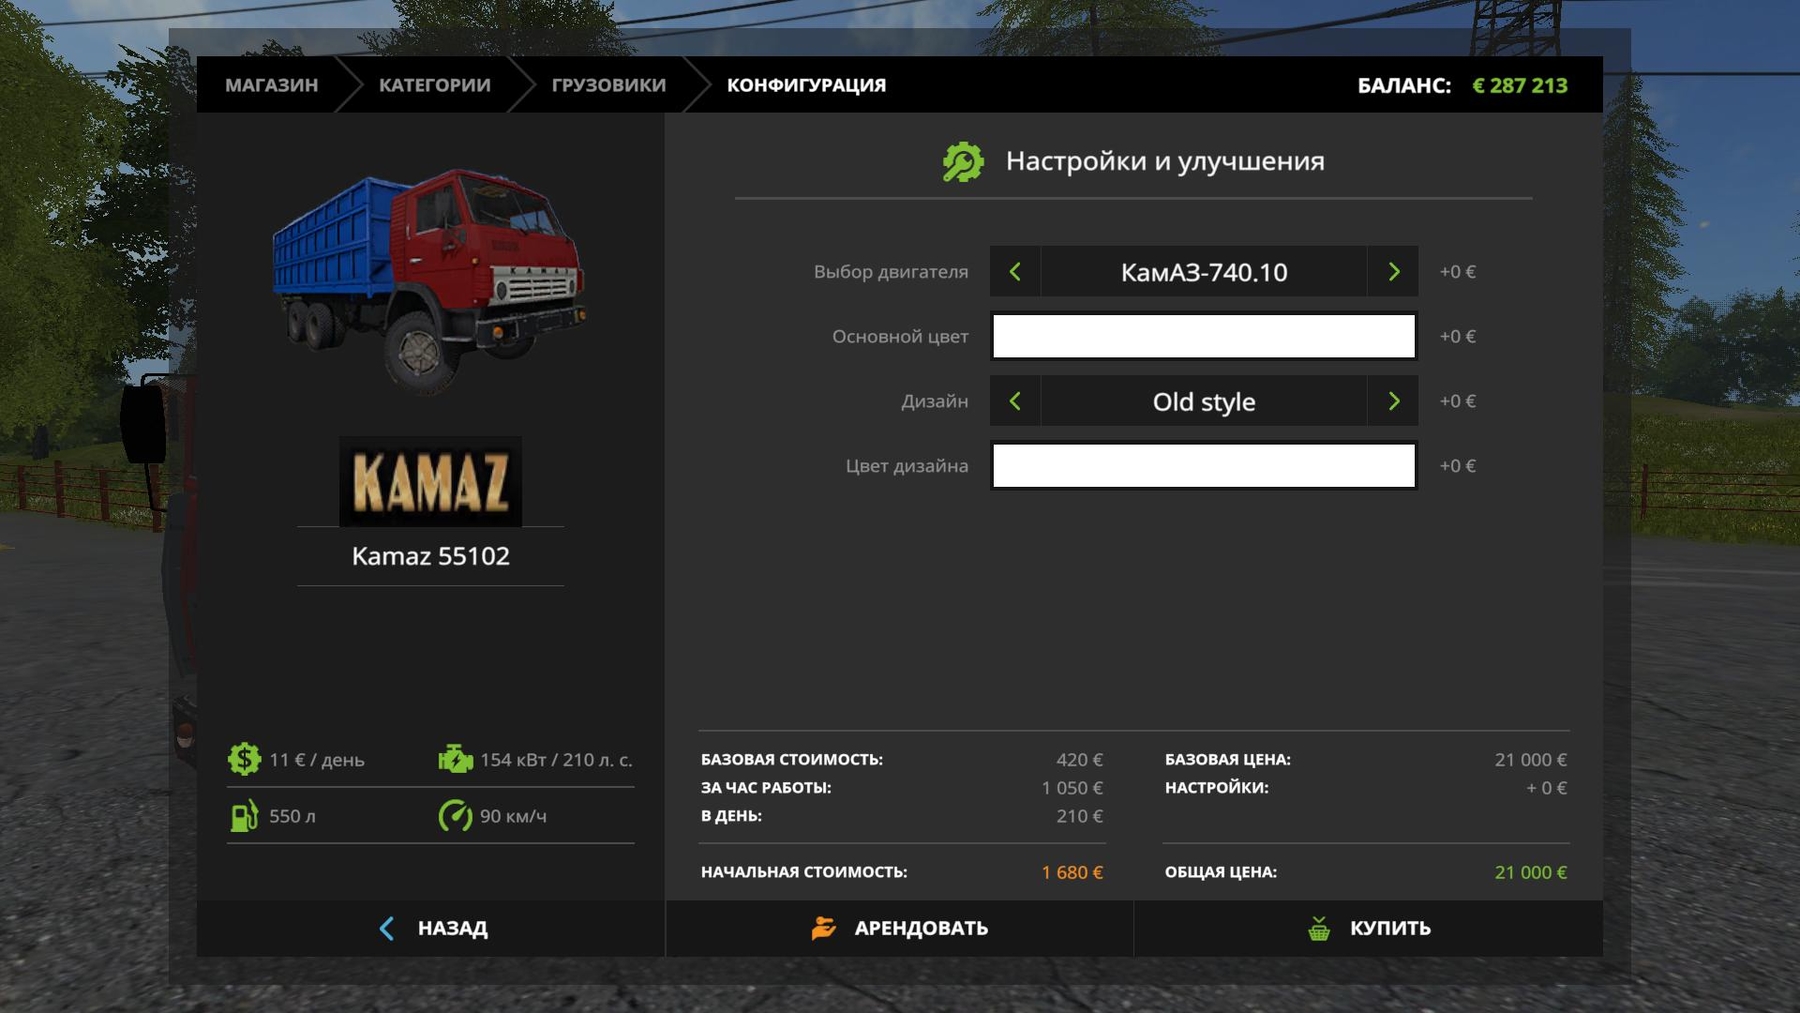The height and width of the screenshot is (1013, 1800).
Task: Open the Цвет дизайна color swatch
Action: (1203, 466)
